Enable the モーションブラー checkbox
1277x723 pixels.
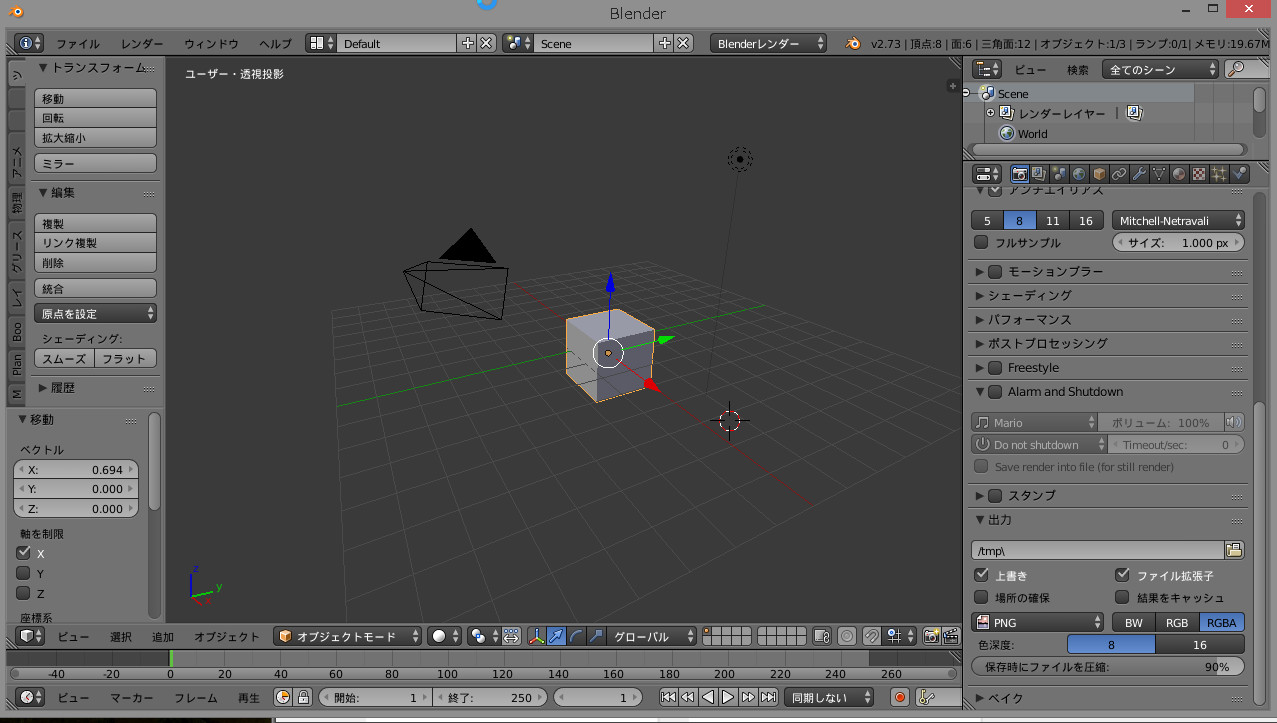[x=995, y=271]
